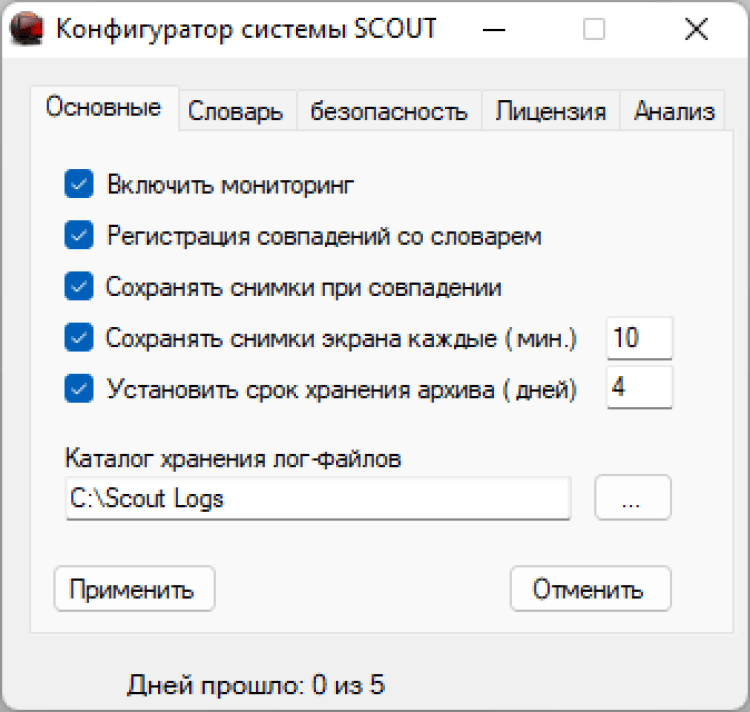The image size is (750, 712).
Task: Click the log directory path field
Action: click(317, 498)
